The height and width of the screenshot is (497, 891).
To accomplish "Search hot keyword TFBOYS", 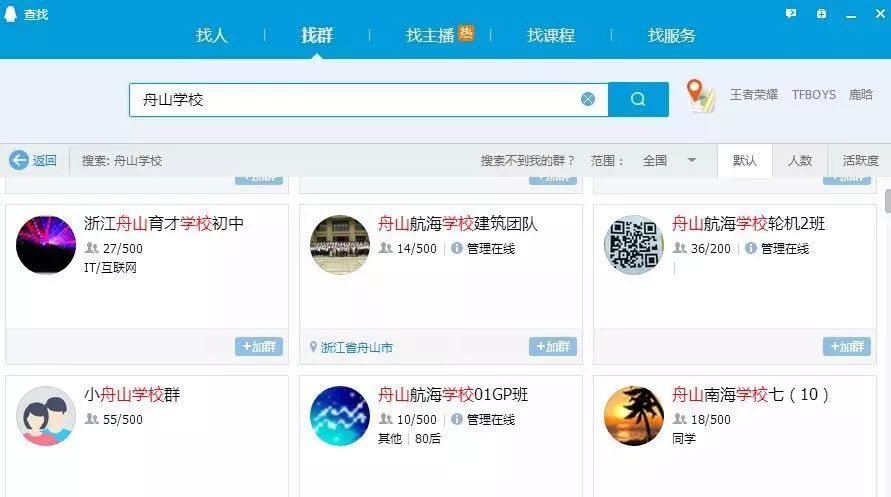I will click(814, 94).
